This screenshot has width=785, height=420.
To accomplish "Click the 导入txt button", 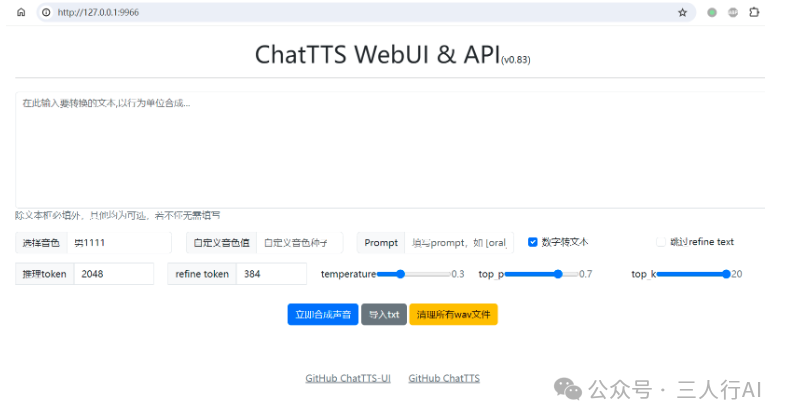I will [384, 314].
